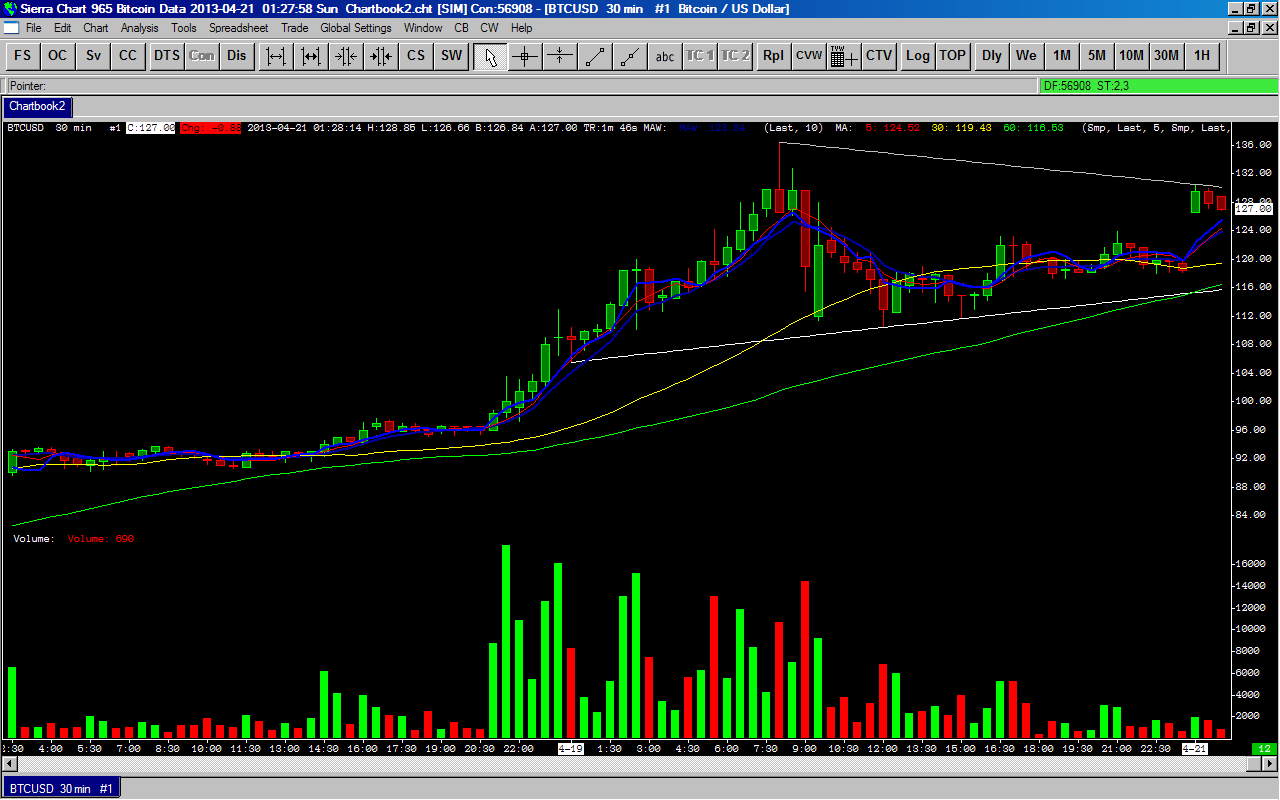Set chart period to 1M

[x=1061, y=56]
